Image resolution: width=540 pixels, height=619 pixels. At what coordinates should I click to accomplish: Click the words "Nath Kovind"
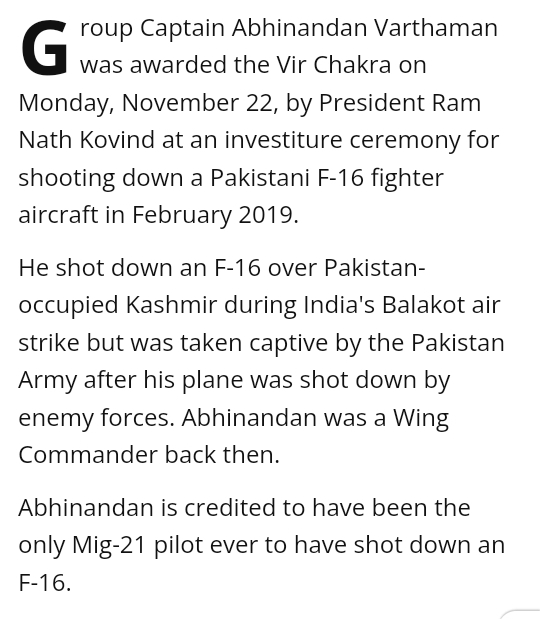(x=86, y=140)
